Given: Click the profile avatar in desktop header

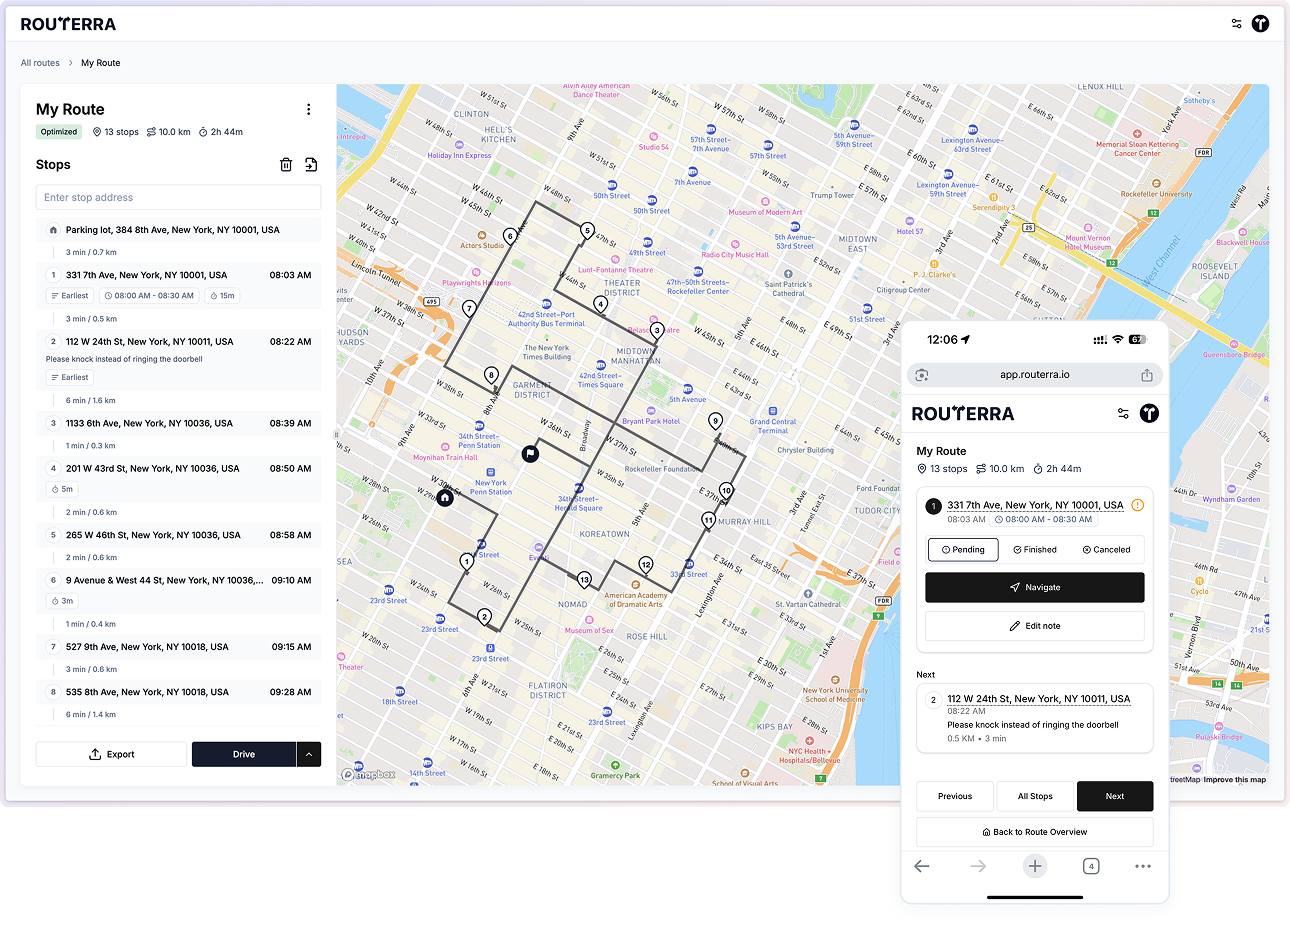Looking at the screenshot, I should [1260, 24].
